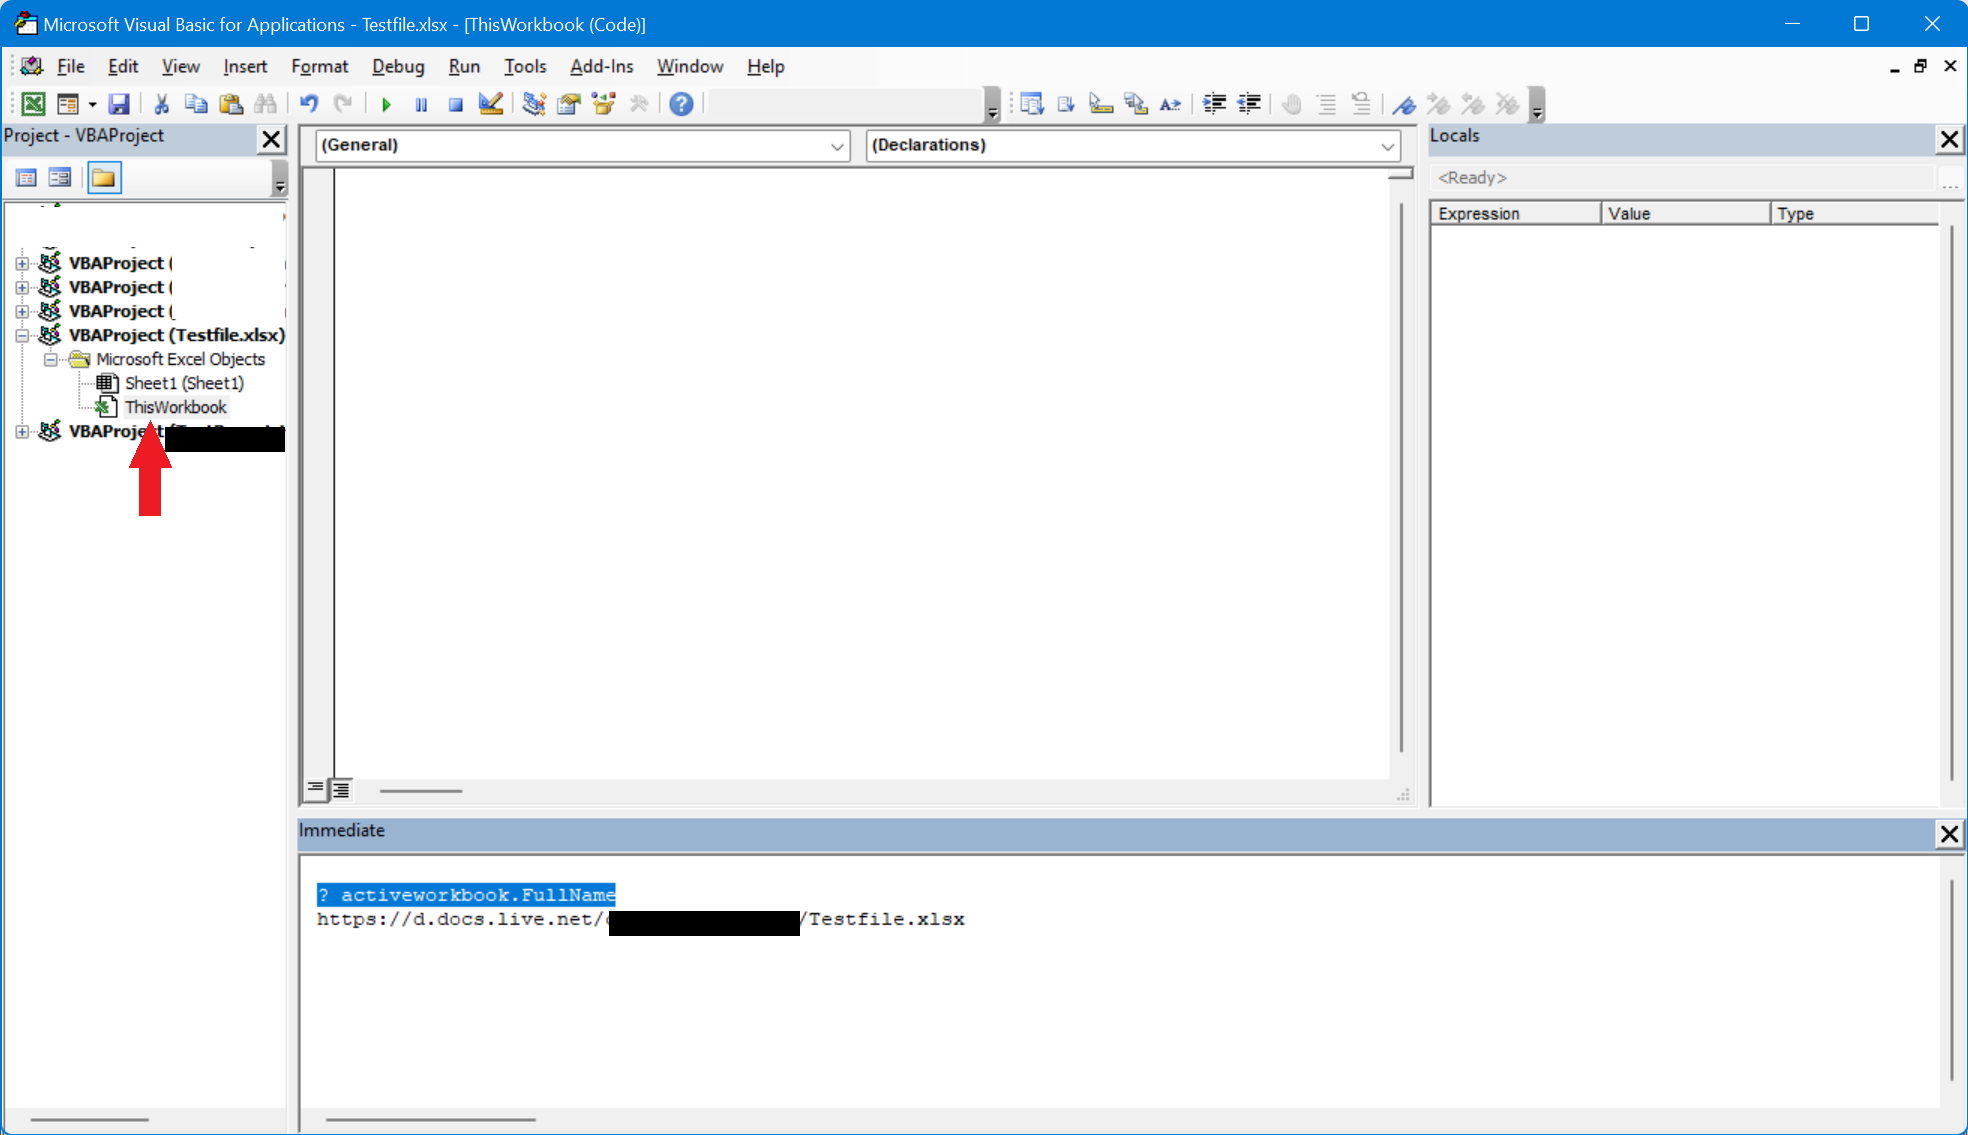Open Edit toolbar options overflow arrow

point(1537,105)
